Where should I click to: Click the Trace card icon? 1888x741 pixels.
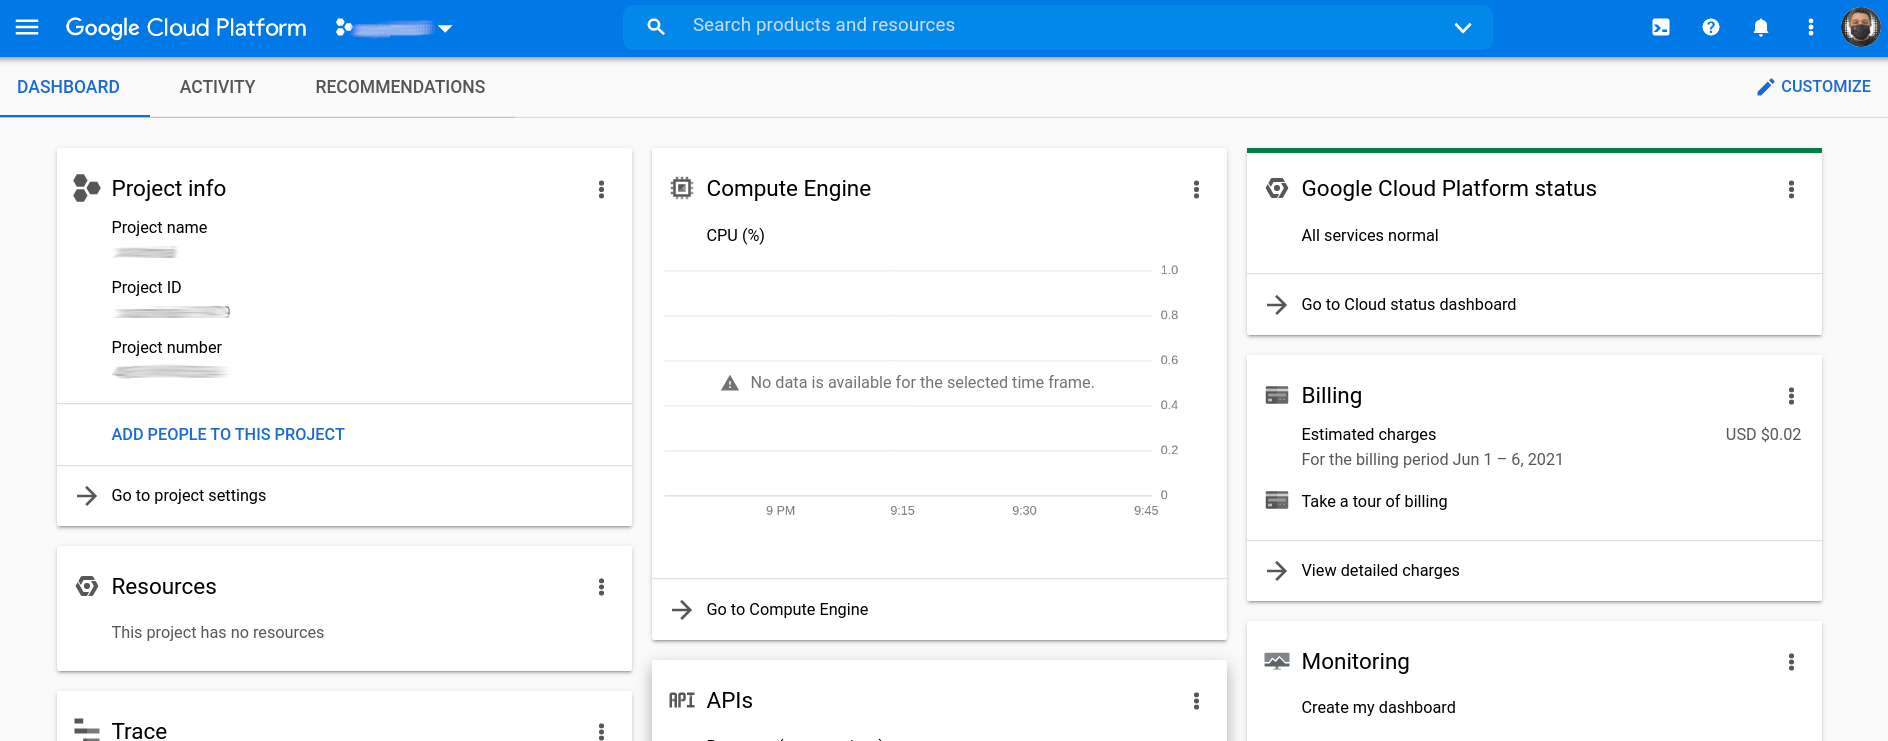(87, 730)
